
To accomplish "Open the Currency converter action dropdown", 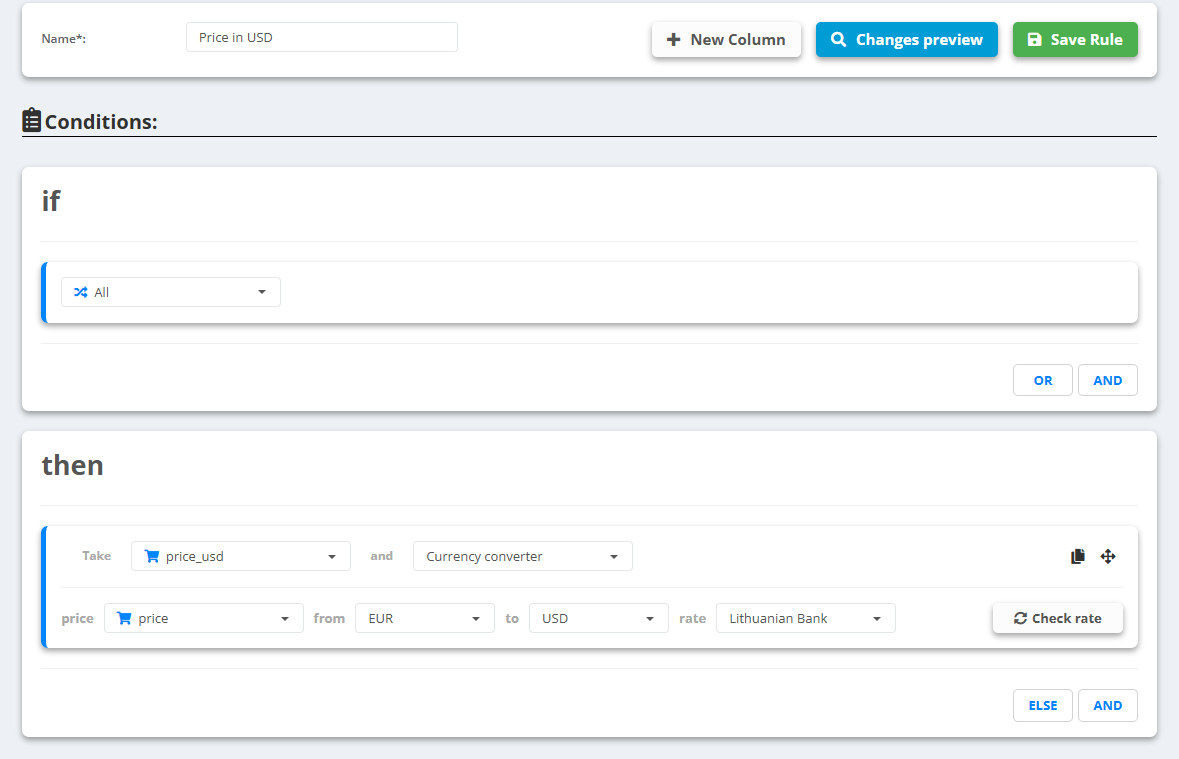I will click(523, 556).
